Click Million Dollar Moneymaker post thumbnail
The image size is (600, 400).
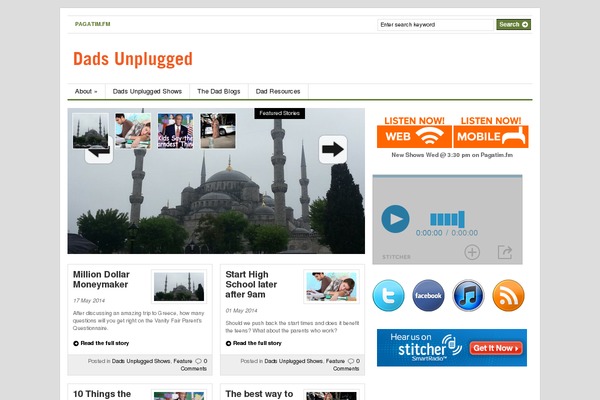click(x=179, y=286)
